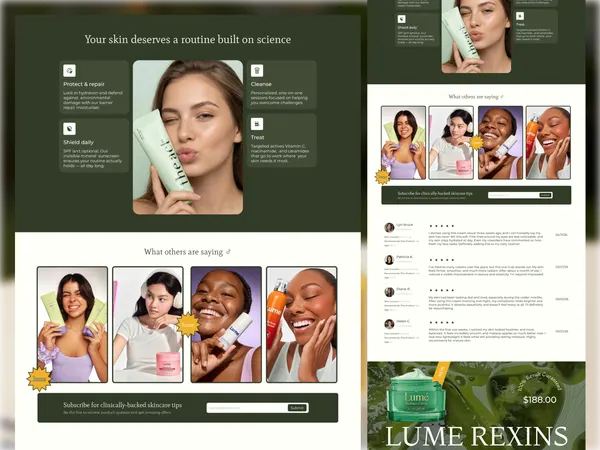
Task: Click the Shield daily card icon, left page
Action: tap(69, 129)
